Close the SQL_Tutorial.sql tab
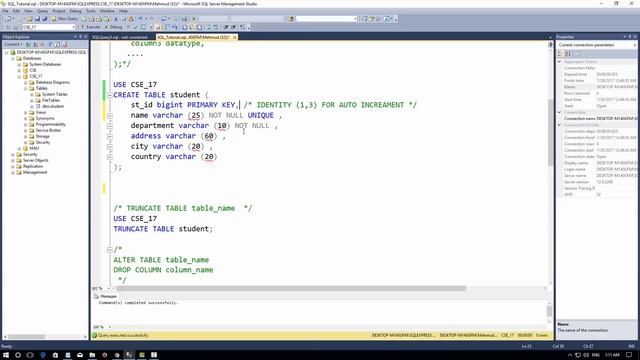 234,37
